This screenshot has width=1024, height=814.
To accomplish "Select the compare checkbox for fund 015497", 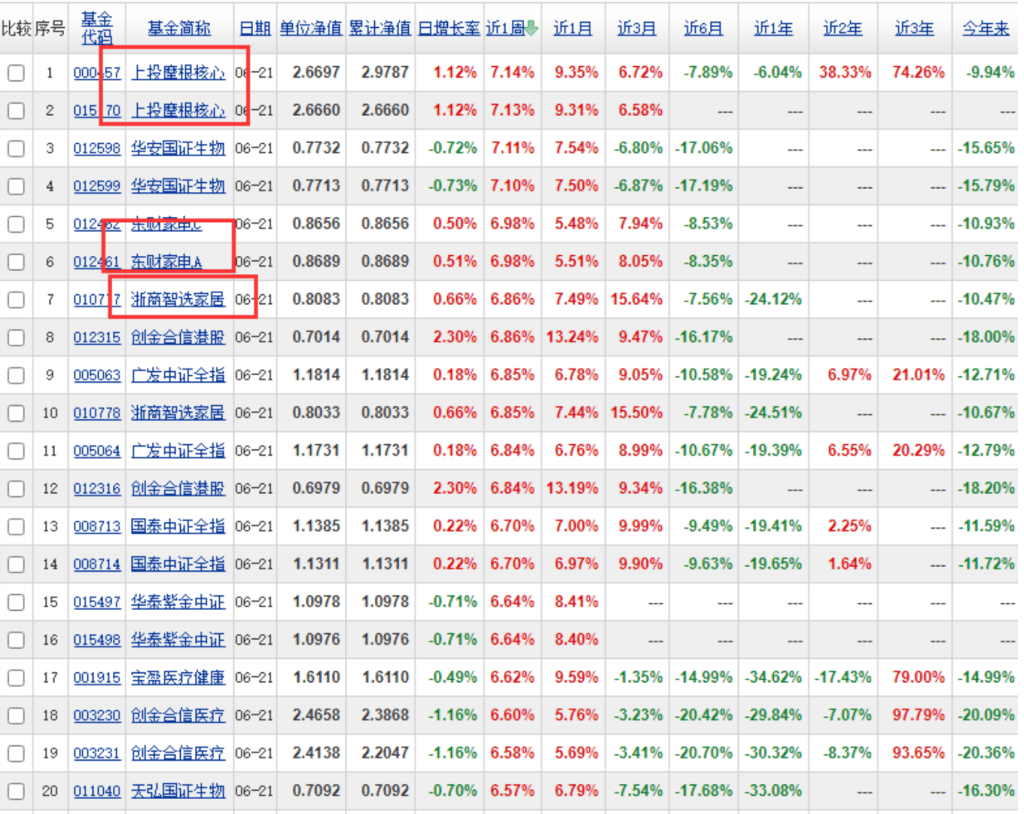I will click(x=16, y=602).
